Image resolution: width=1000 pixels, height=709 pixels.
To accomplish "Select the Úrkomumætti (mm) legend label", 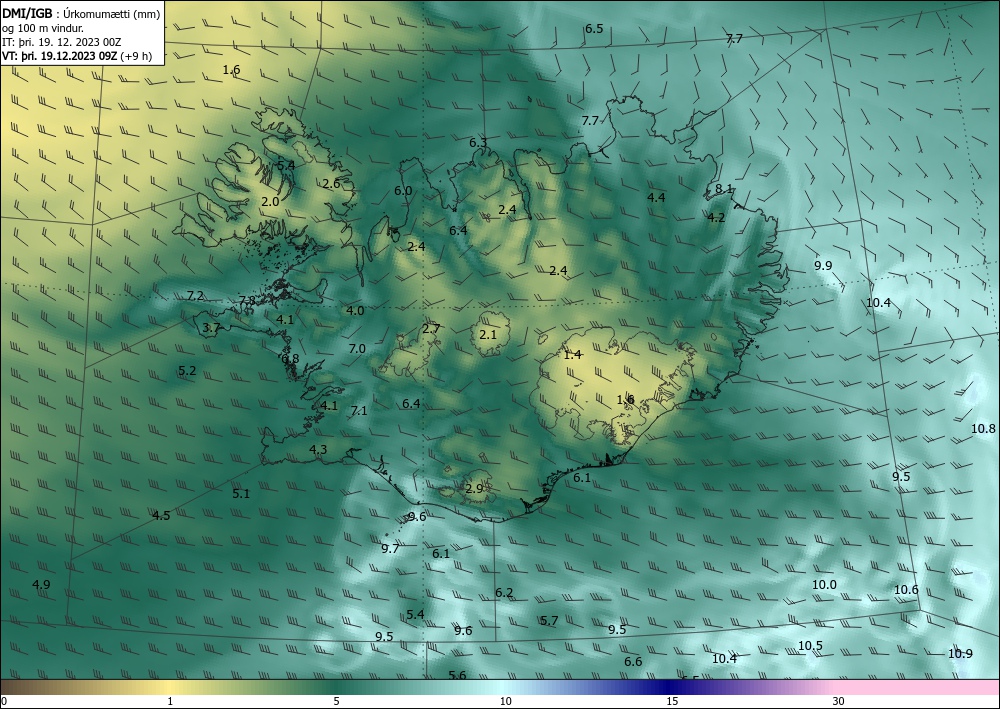I will pos(111,14).
